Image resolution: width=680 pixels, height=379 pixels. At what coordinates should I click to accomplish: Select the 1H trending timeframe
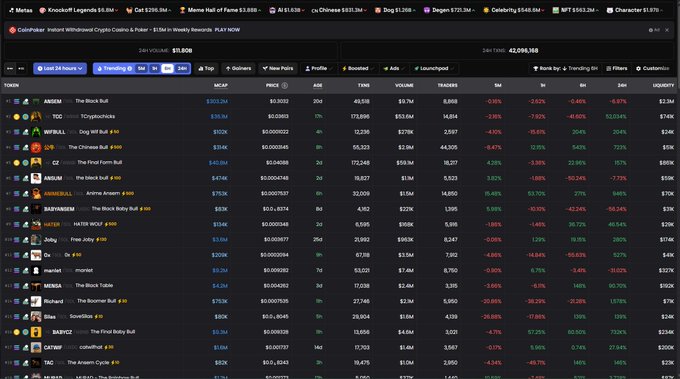(x=154, y=69)
